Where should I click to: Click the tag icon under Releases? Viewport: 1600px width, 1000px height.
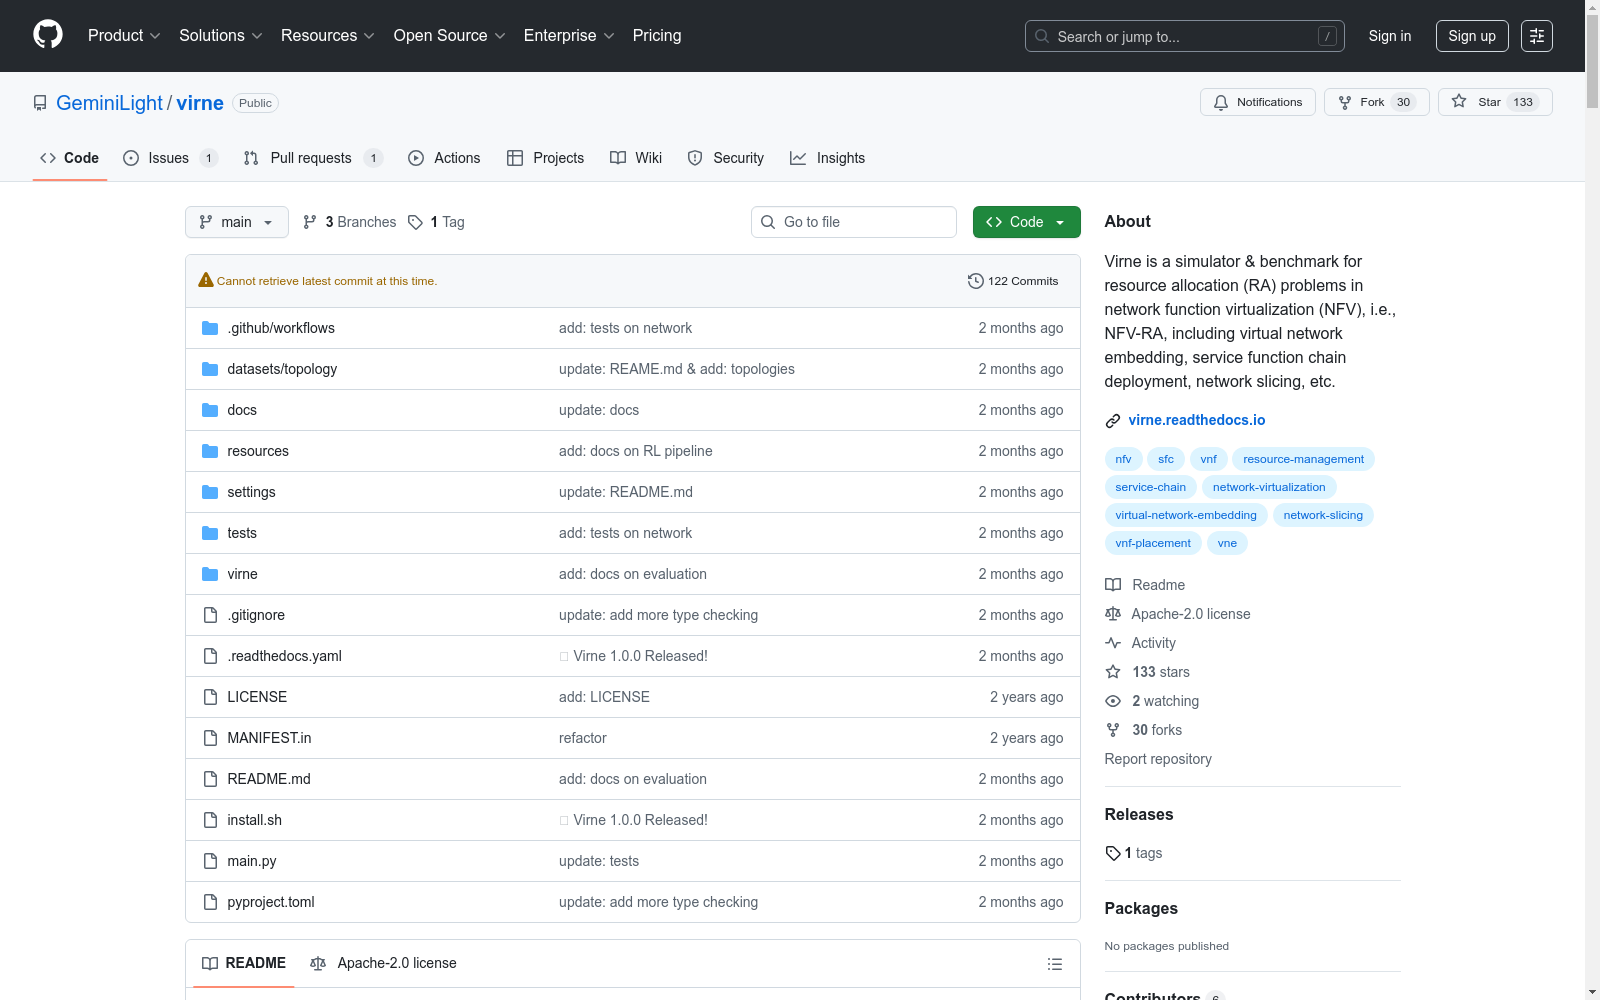(1113, 853)
